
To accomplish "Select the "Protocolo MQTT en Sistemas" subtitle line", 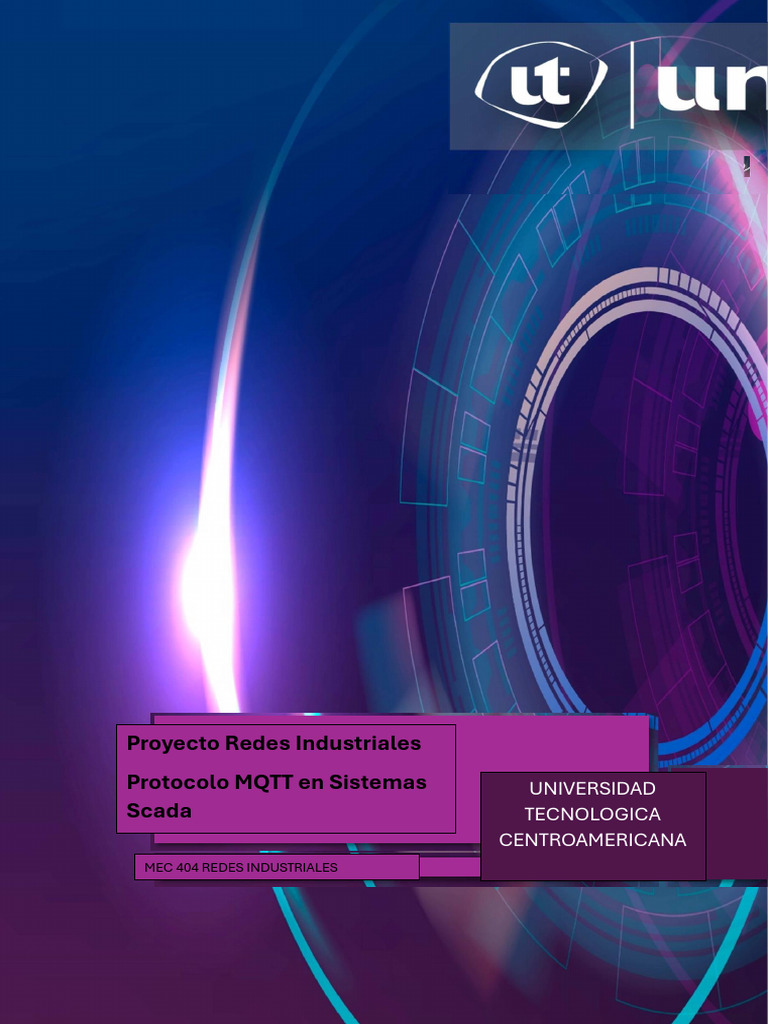I will coord(276,782).
